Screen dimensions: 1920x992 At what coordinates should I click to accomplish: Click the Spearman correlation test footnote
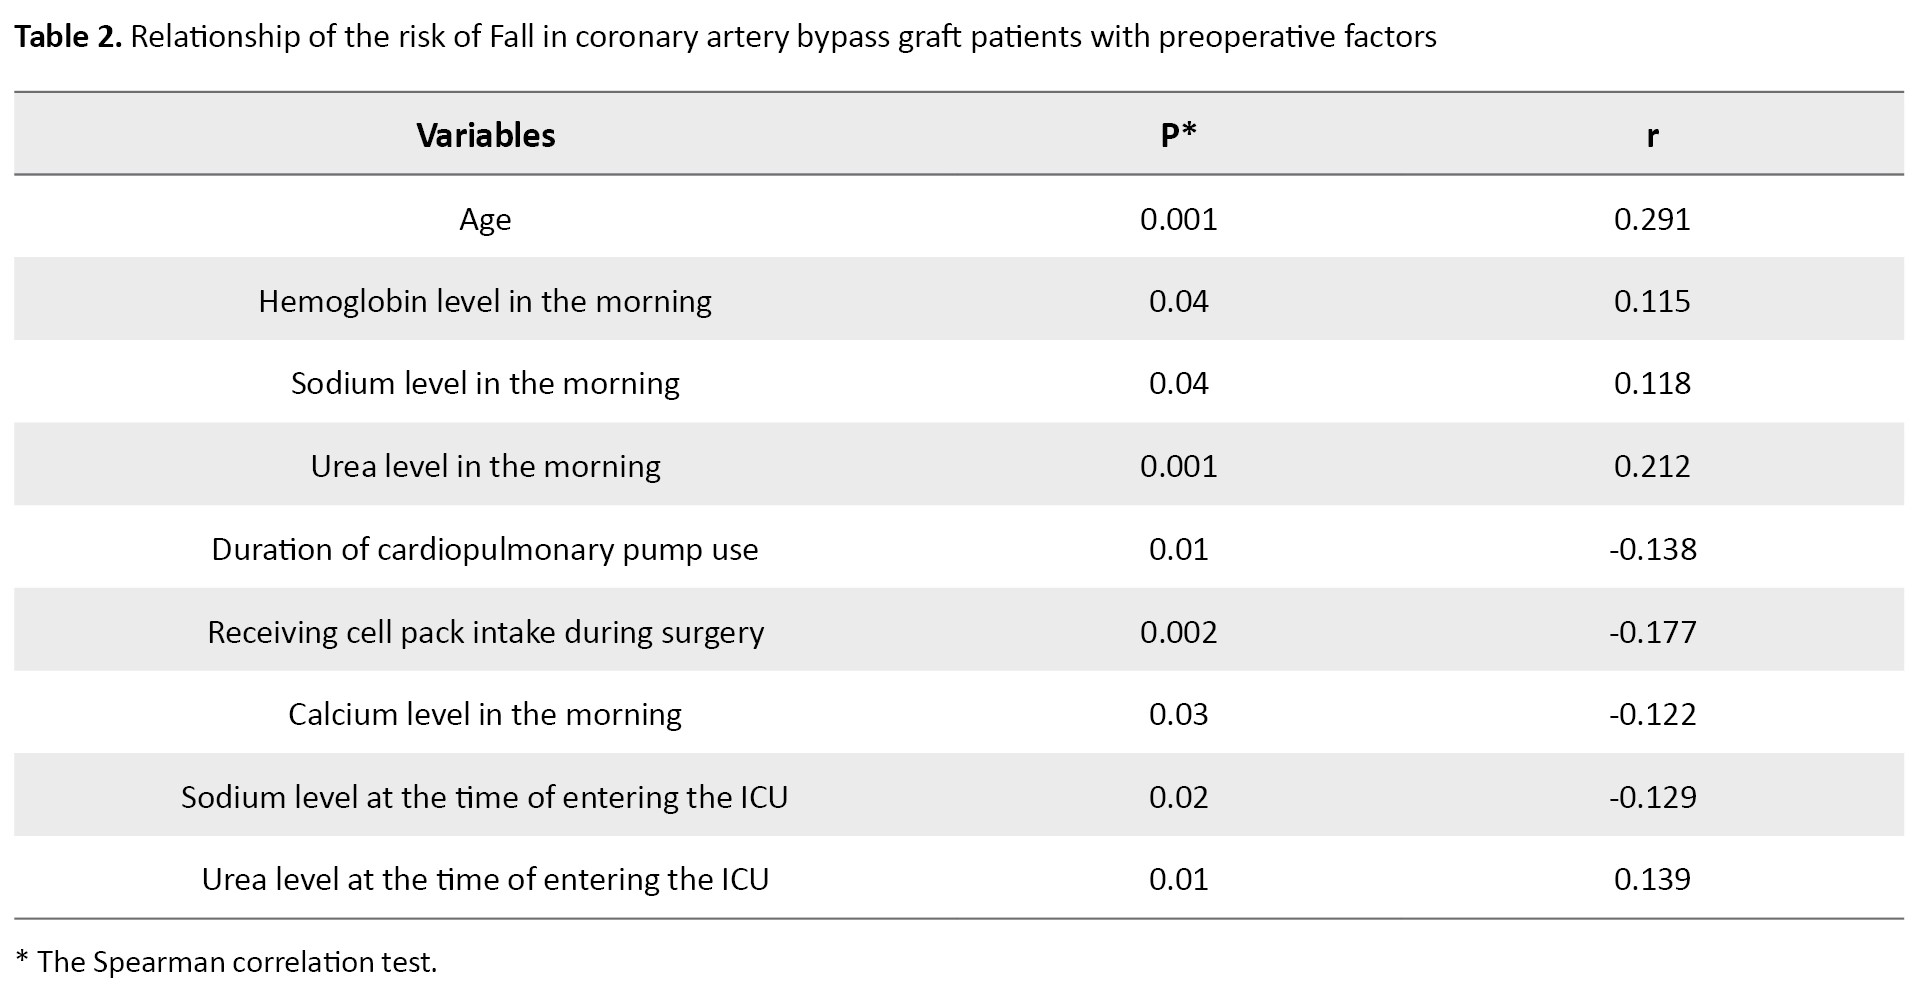(x=227, y=962)
